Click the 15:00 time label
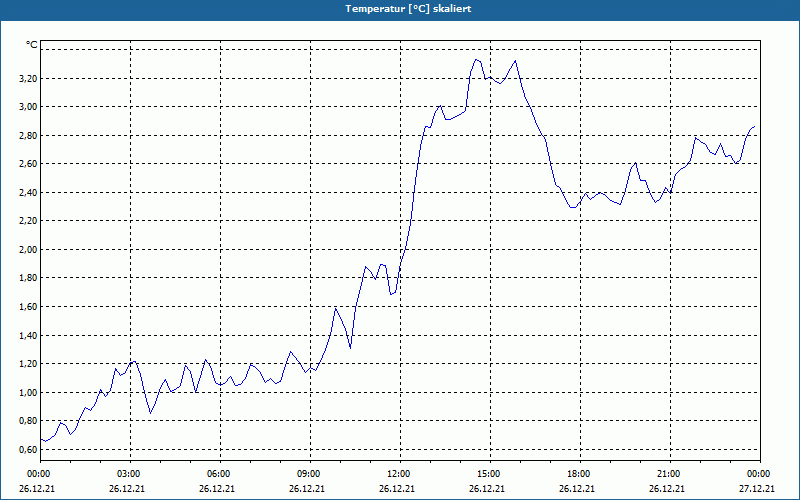The image size is (800, 500). point(490,474)
